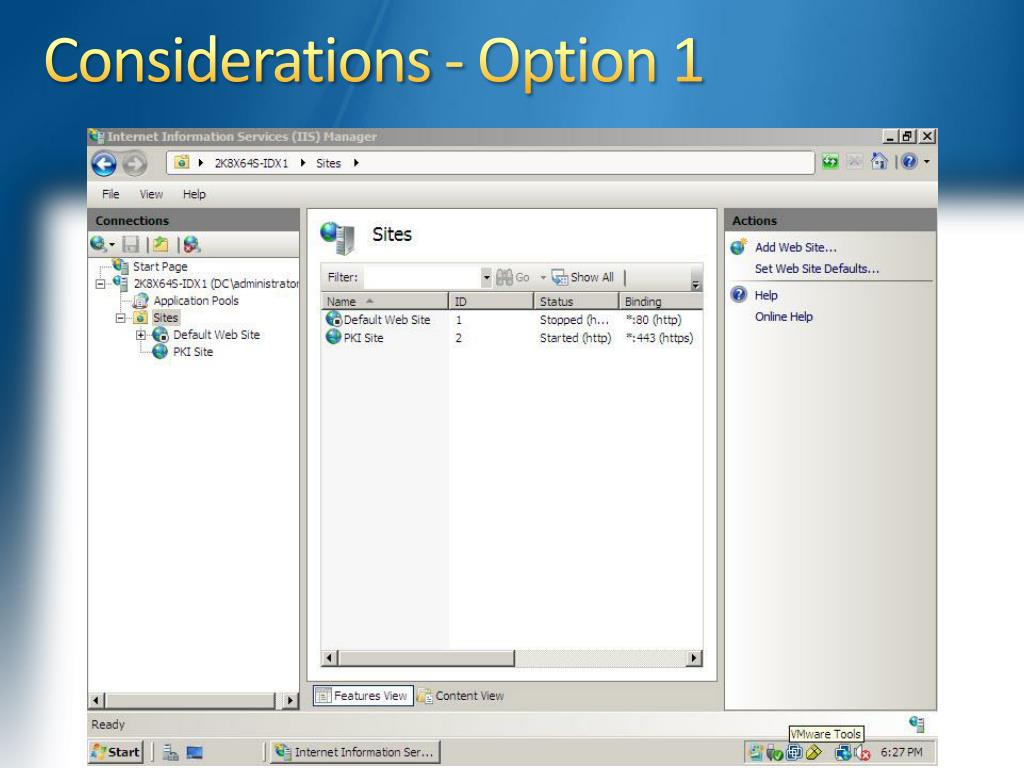Screen dimensions: 1024x768
Task: Click Sites list horizontal scrollbar left arrow
Action: [329, 658]
